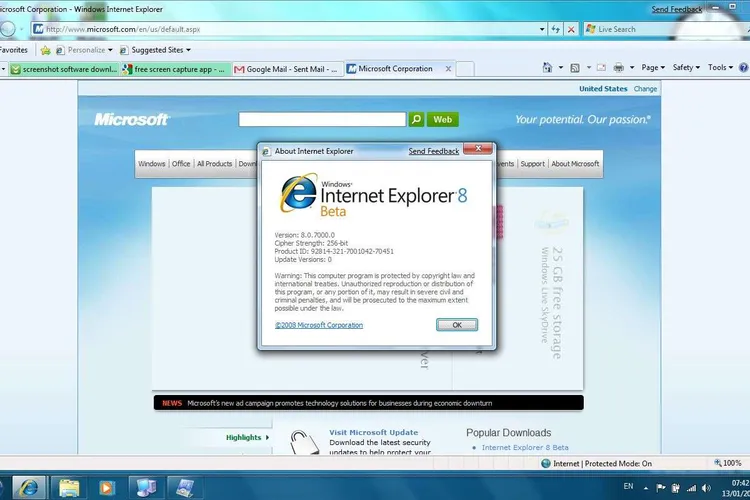Switch to the screenshot software download tab
The height and width of the screenshot is (500, 750).
[x=64, y=69]
